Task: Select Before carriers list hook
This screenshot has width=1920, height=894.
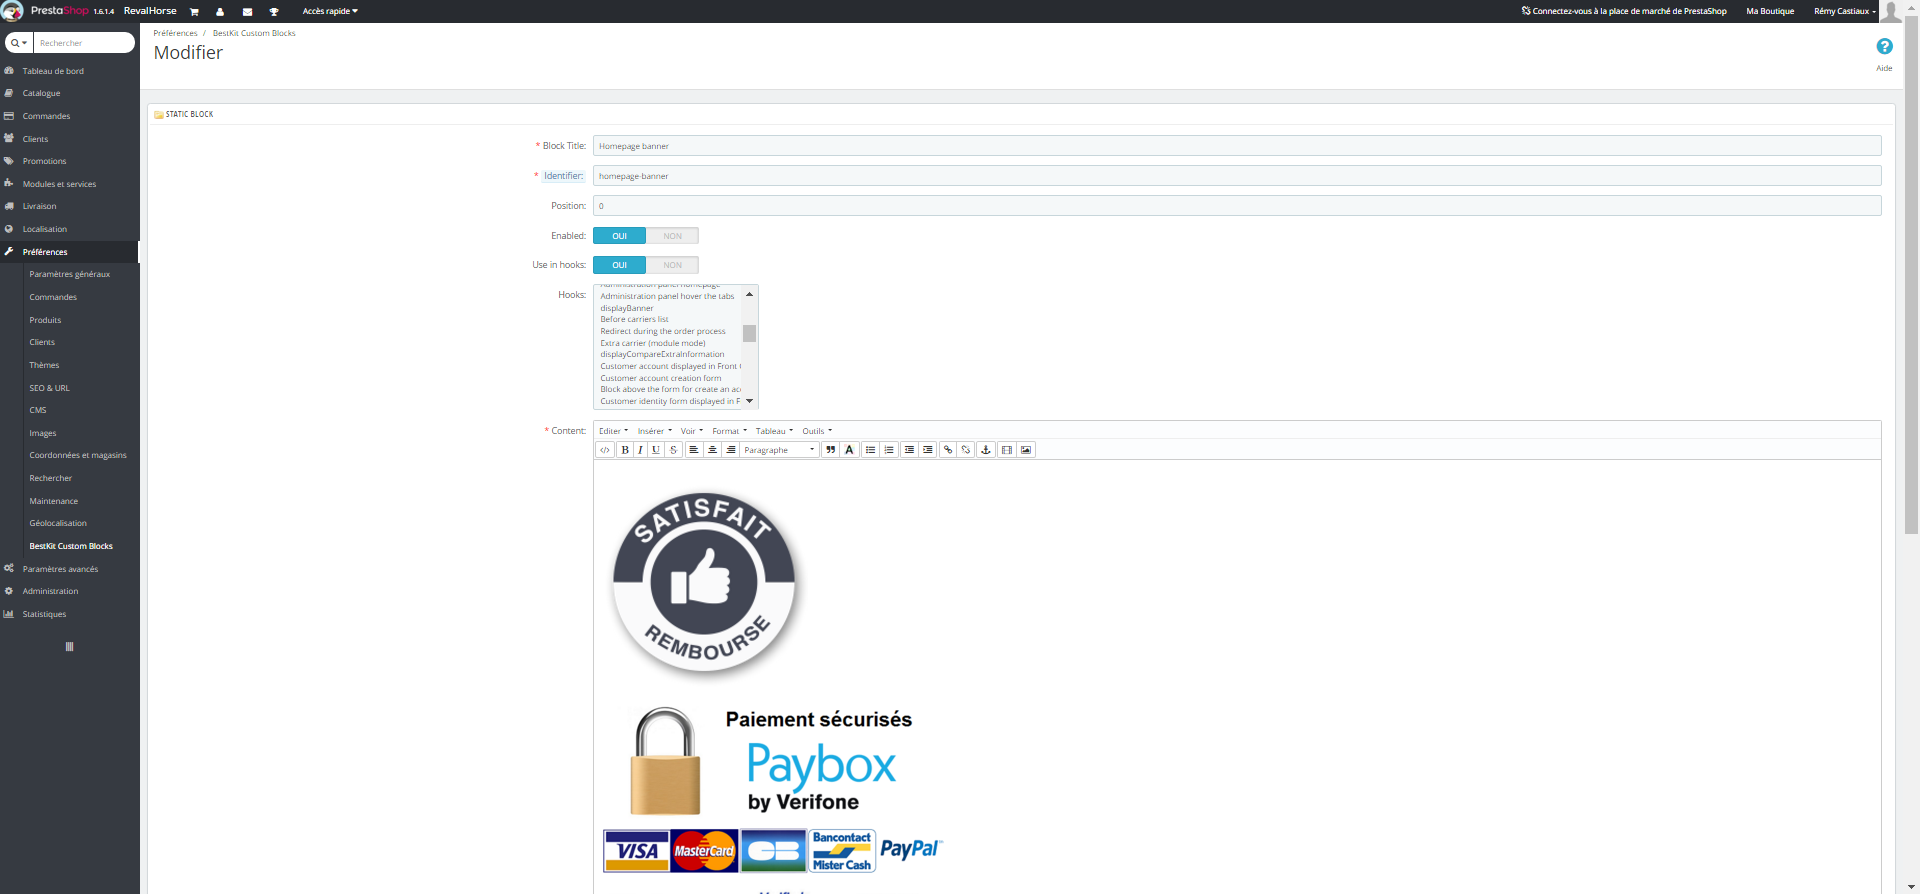Action: [634, 319]
